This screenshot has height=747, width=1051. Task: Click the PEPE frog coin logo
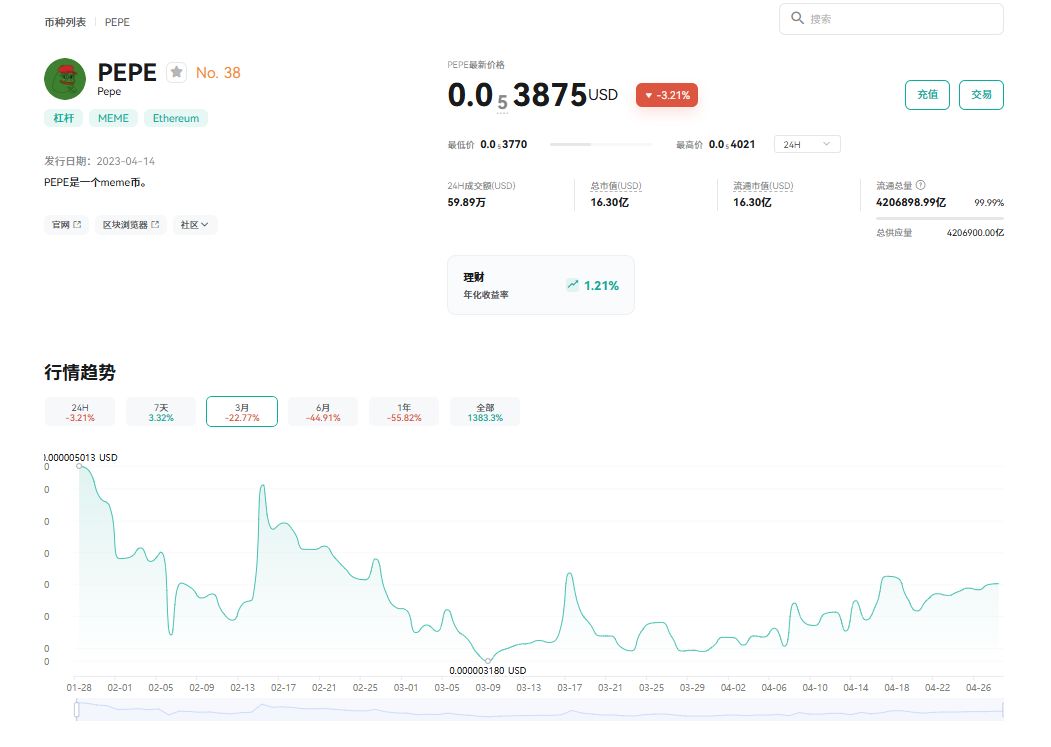point(65,78)
